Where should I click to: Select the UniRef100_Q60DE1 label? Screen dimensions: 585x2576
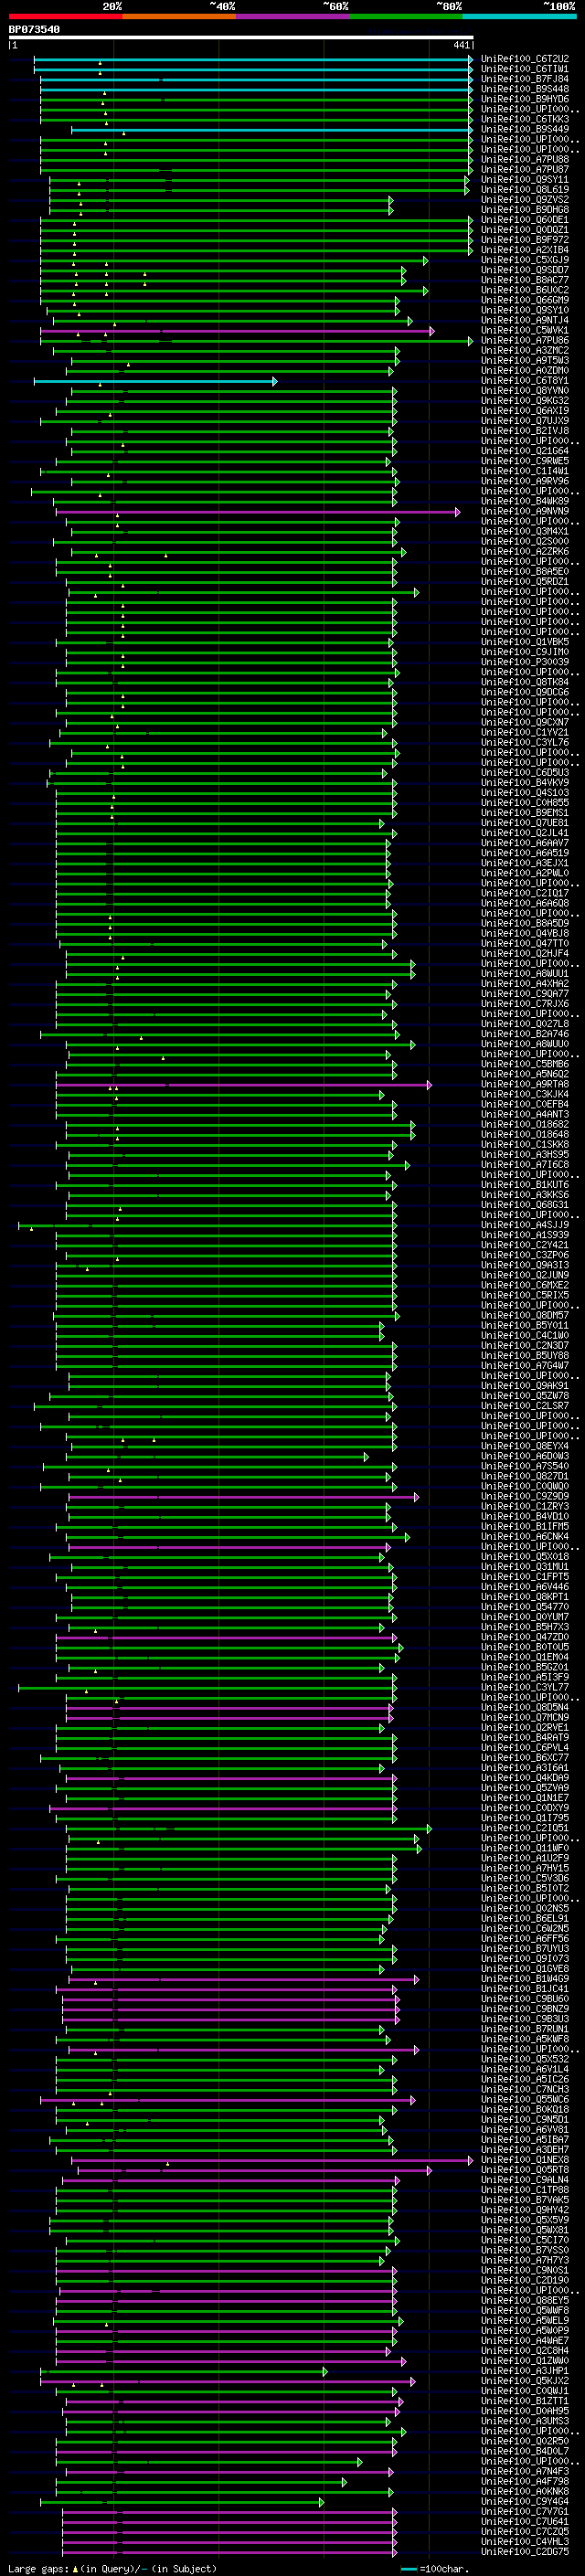click(x=525, y=220)
